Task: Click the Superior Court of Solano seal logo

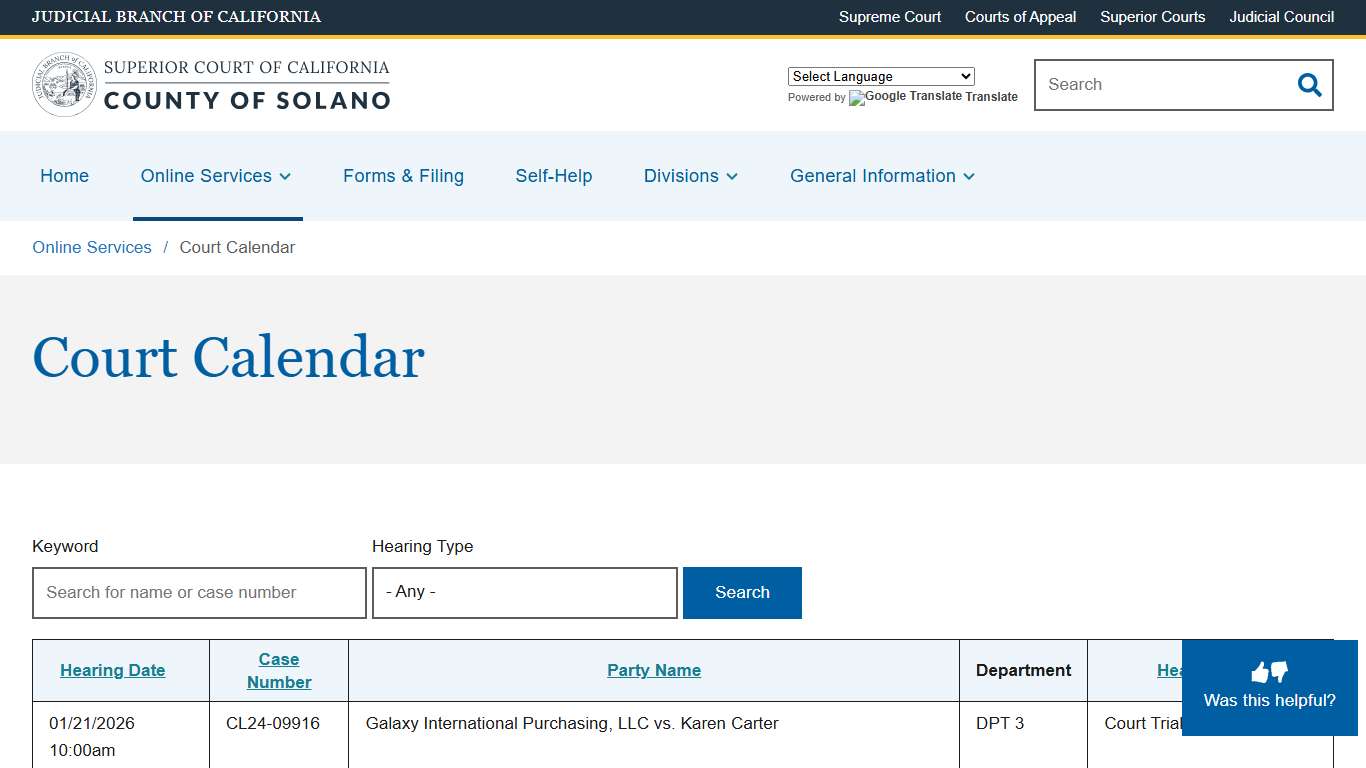Action: (63, 83)
